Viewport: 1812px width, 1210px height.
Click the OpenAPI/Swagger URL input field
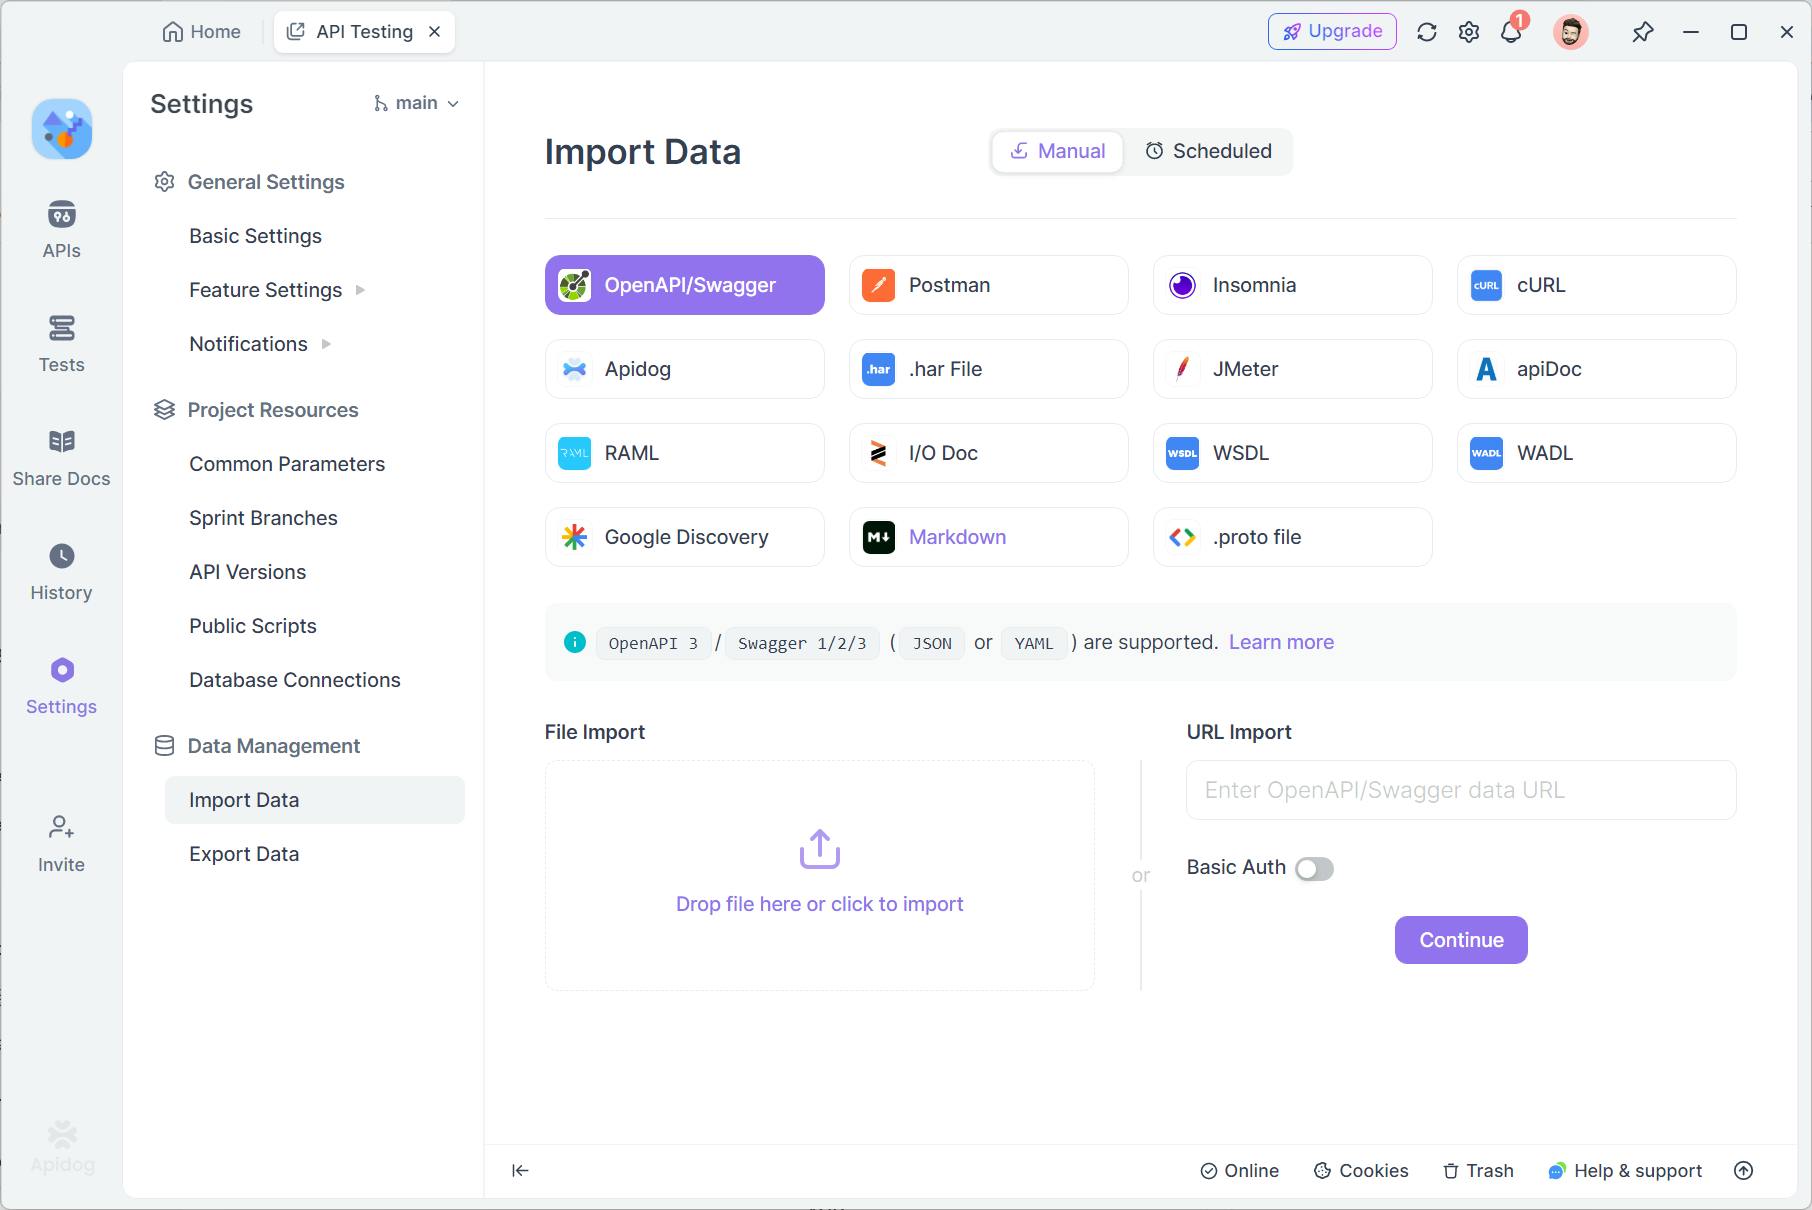1461,790
